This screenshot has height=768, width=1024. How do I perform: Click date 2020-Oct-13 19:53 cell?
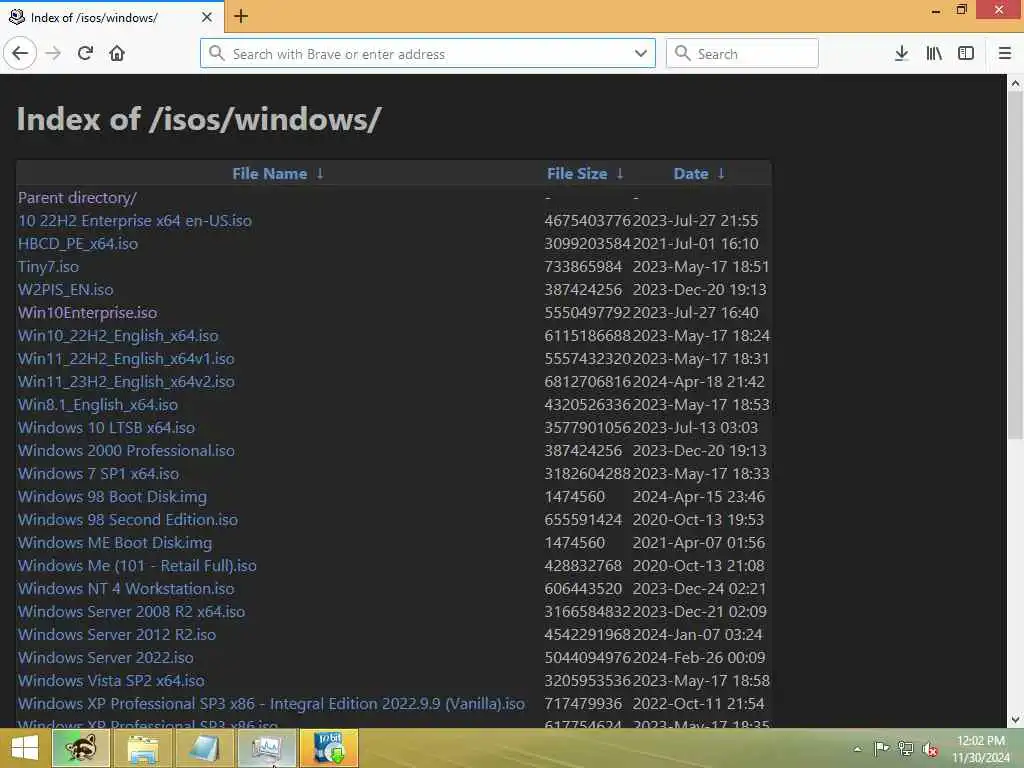tap(698, 519)
